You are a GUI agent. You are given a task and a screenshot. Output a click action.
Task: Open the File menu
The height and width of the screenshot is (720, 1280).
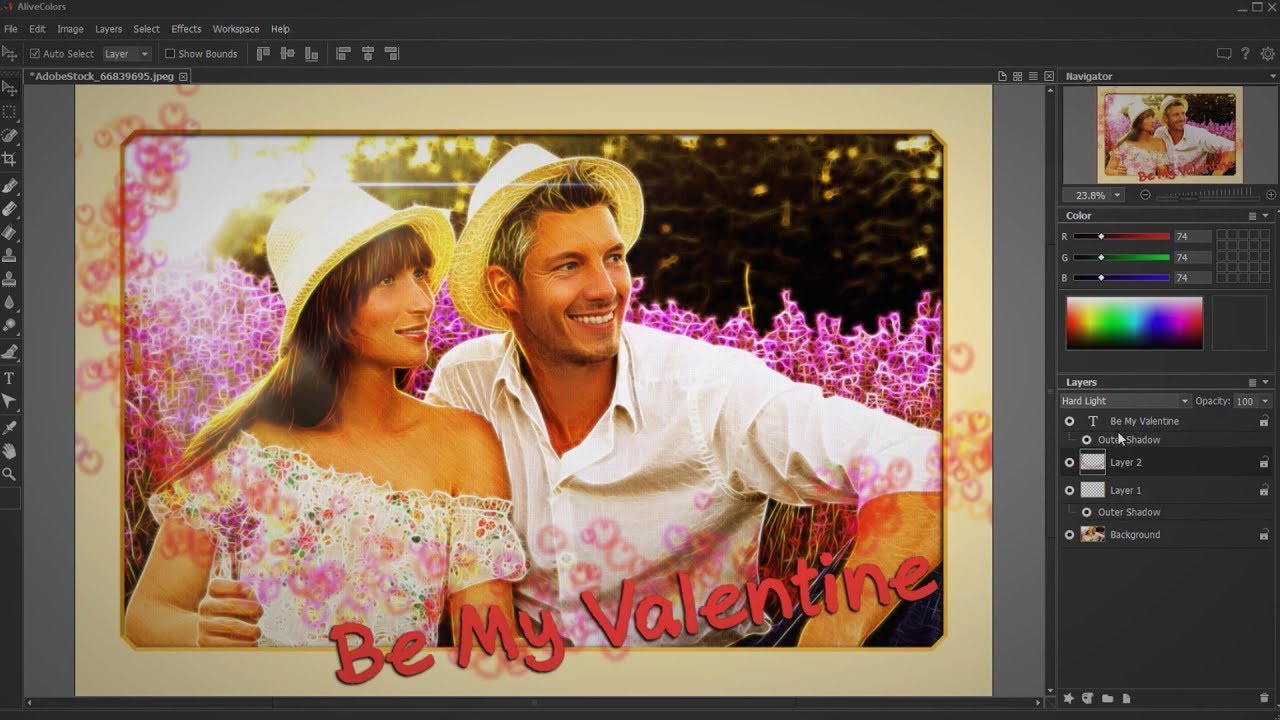(x=11, y=29)
